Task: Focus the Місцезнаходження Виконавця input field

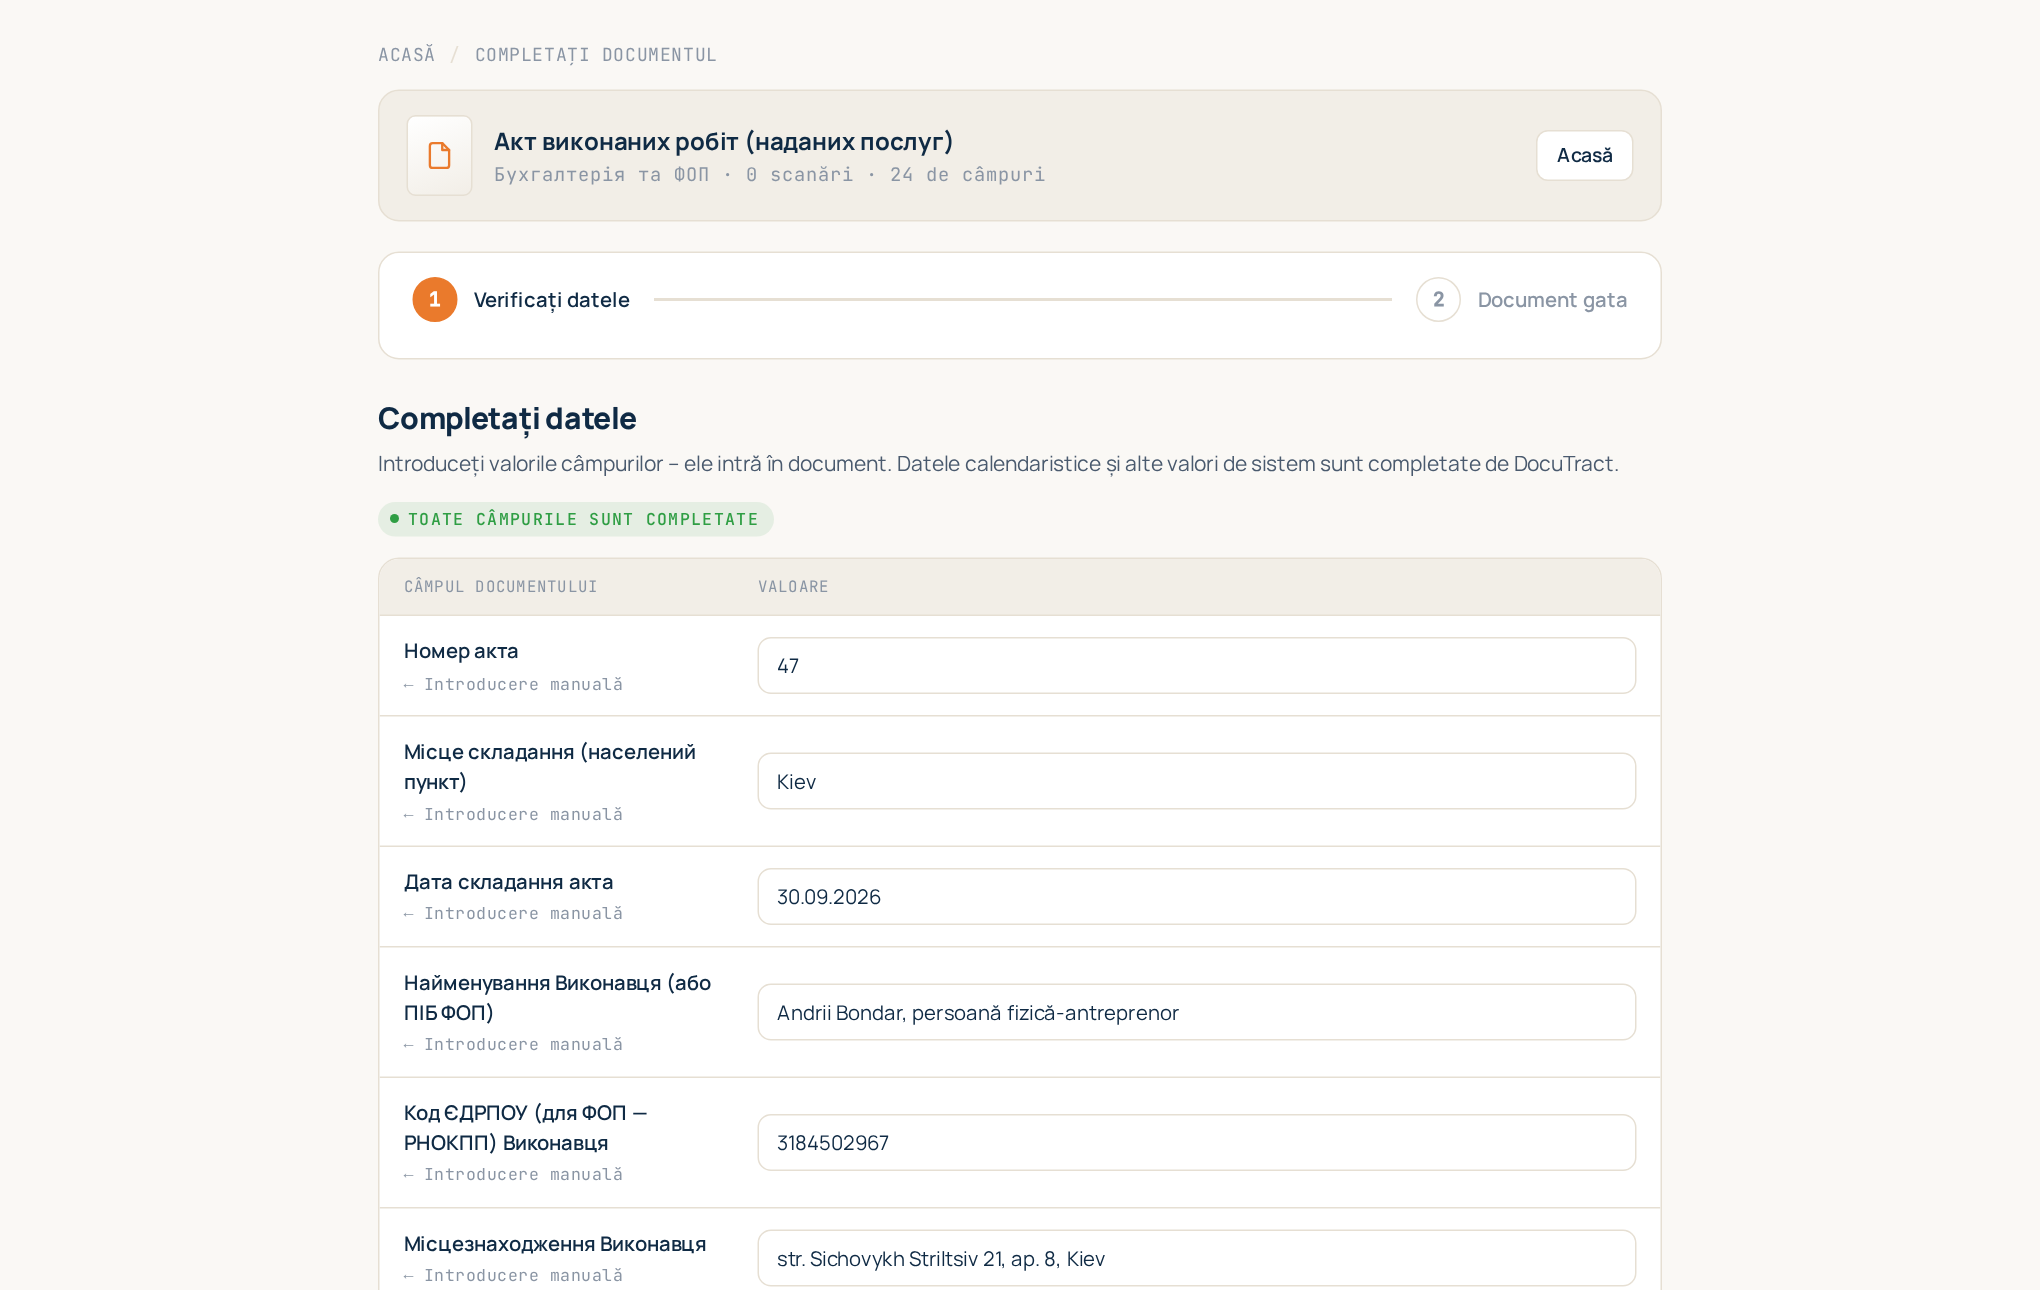Action: 1196,1258
